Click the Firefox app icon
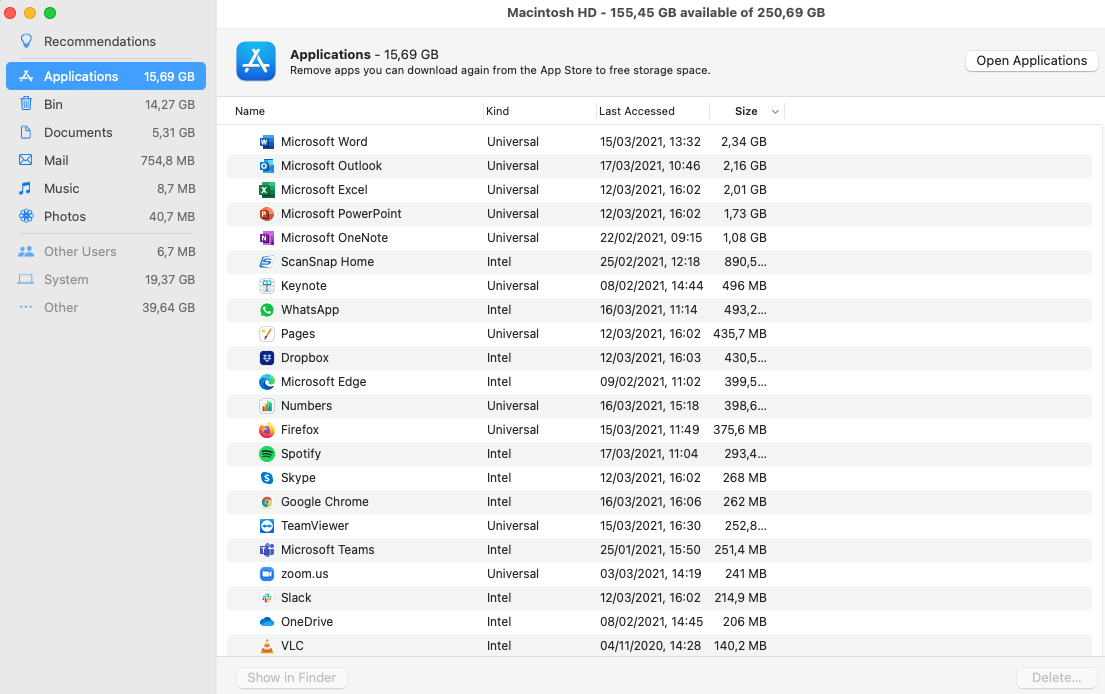The height and width of the screenshot is (694, 1105). pos(266,429)
